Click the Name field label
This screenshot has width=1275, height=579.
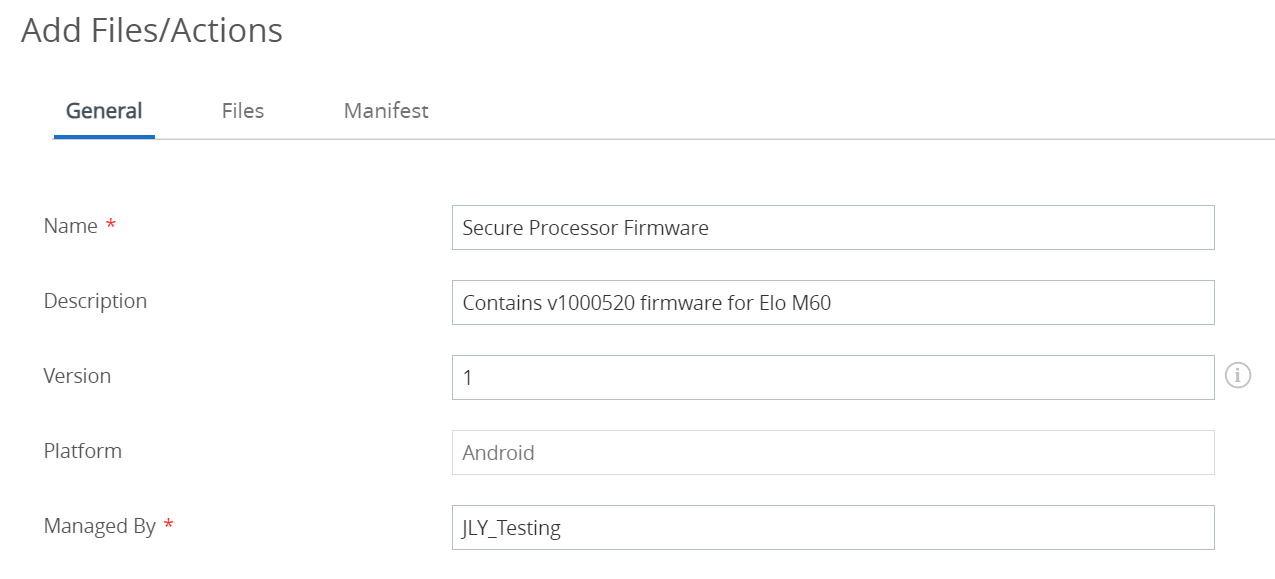(71, 226)
